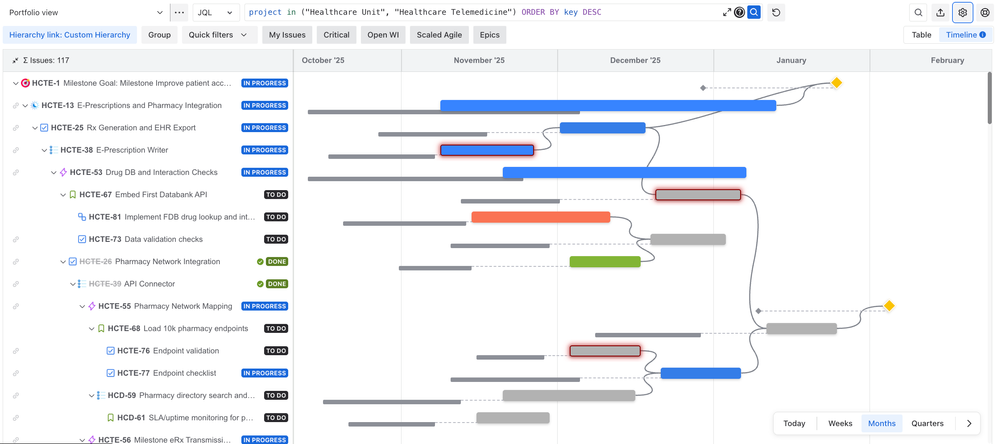Click the three-dots more options button

179,12
